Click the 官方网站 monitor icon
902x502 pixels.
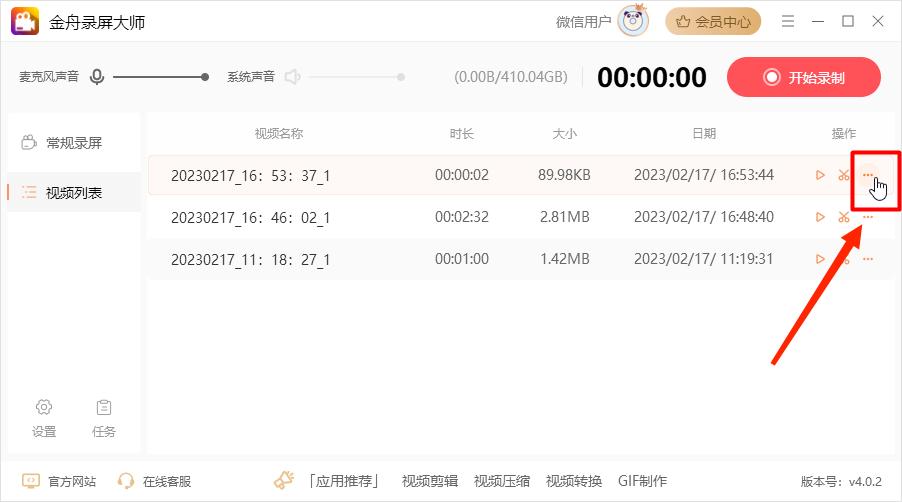30,480
